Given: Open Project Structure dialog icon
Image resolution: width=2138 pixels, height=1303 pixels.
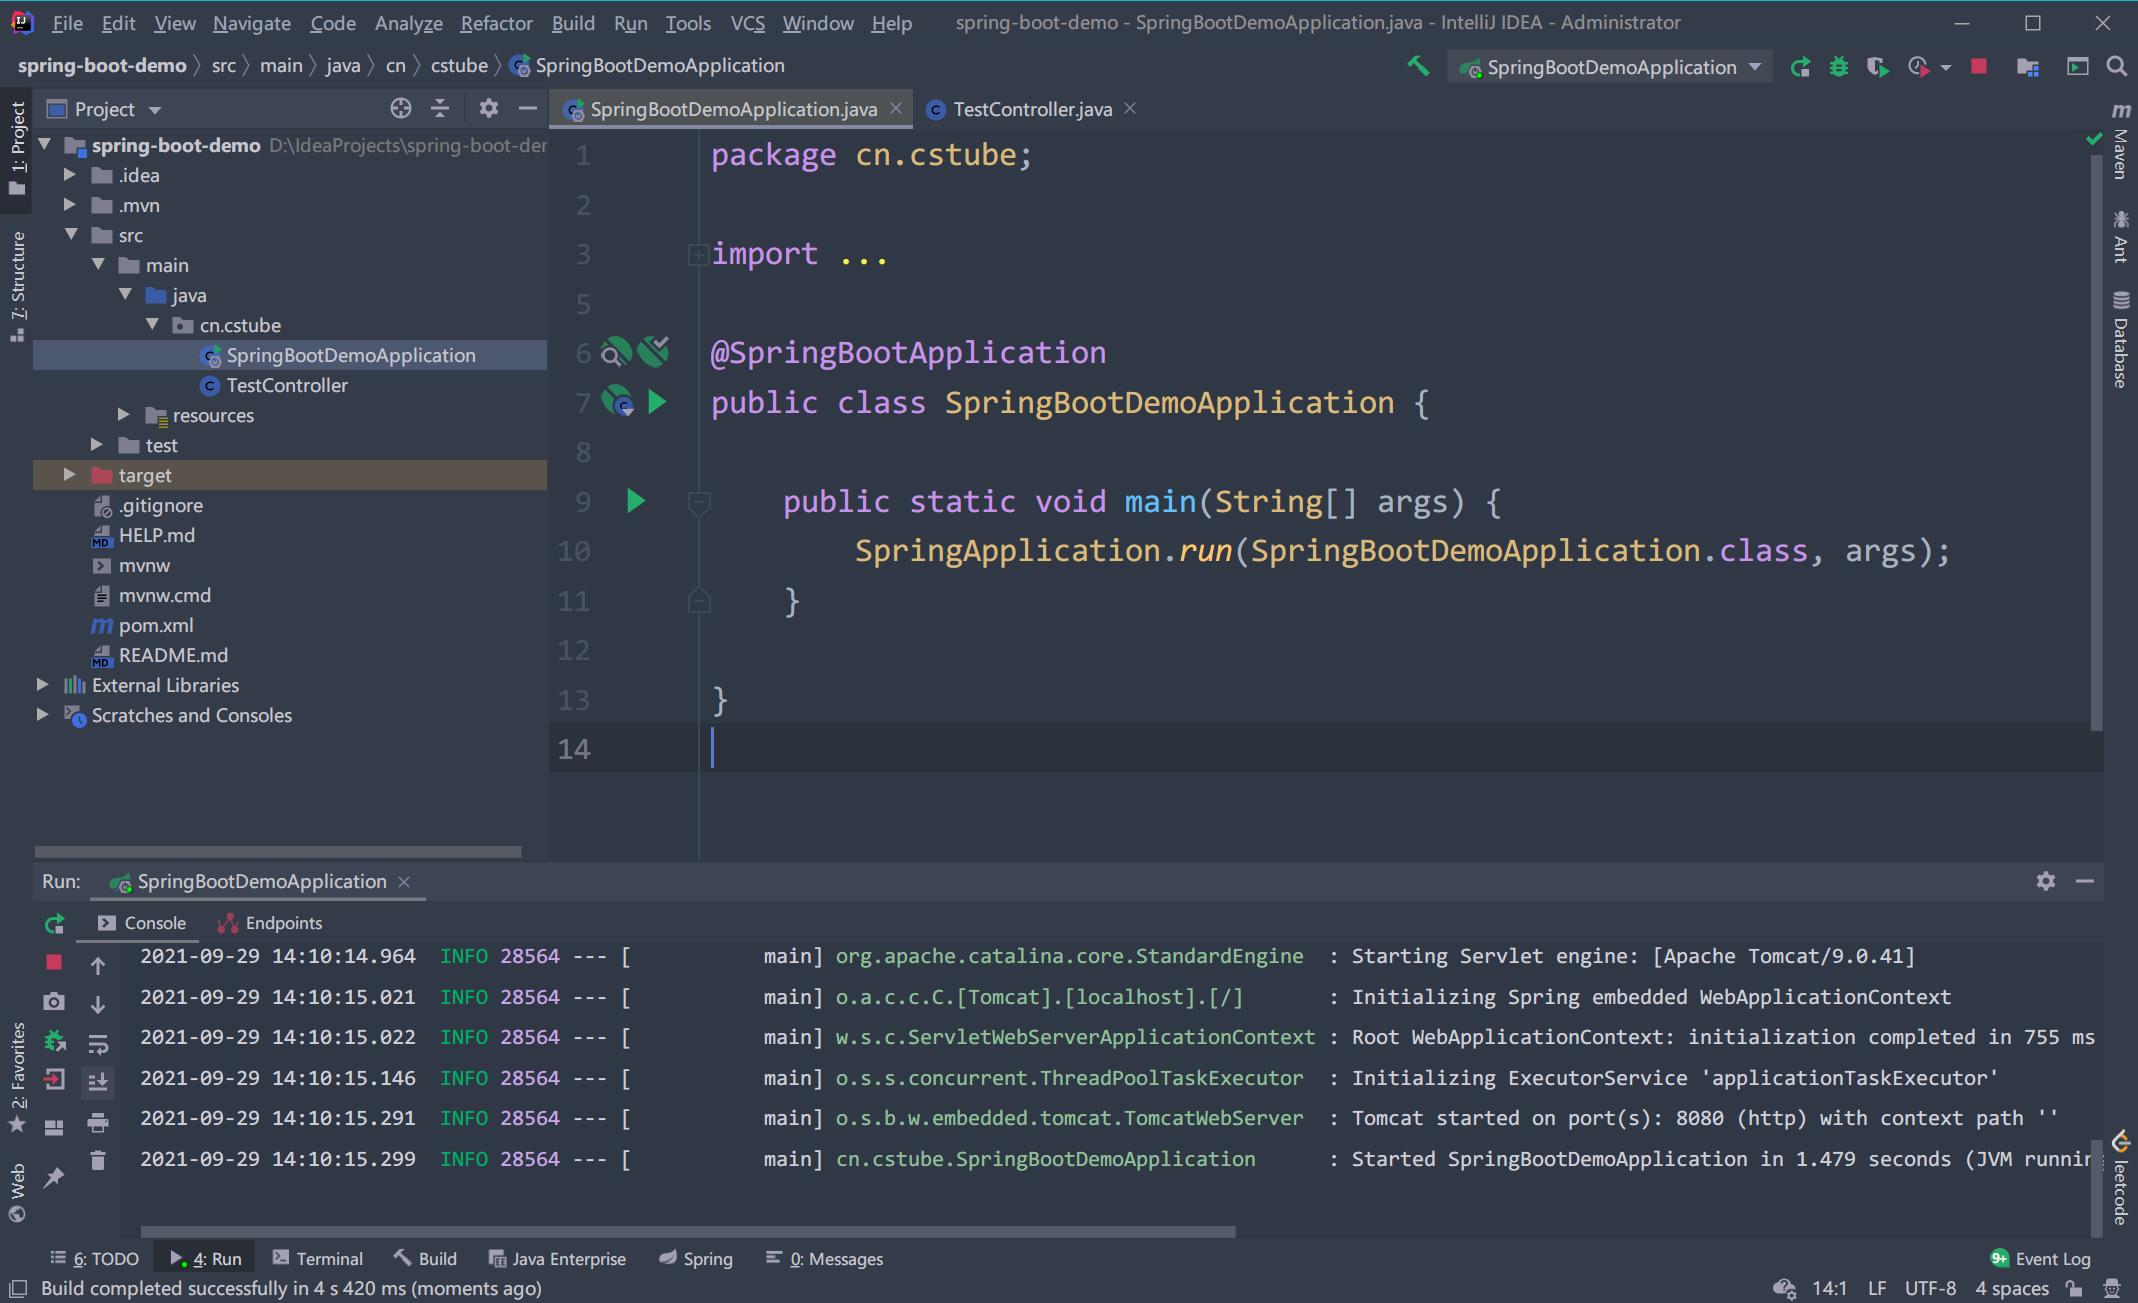Looking at the screenshot, I should point(2028,67).
